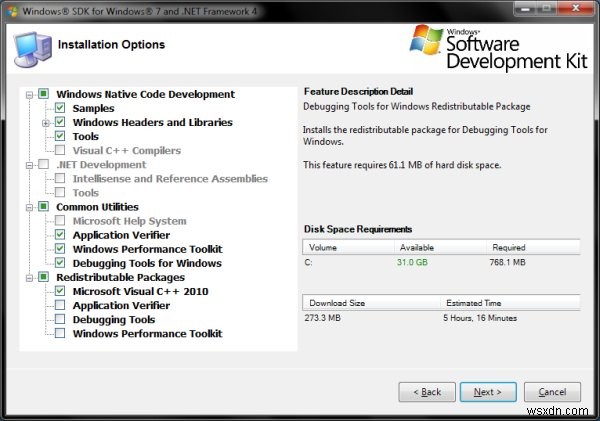Check Windows Performance Toolkit under Redistributable Packages
This screenshot has height=421, width=600.
click(x=60, y=333)
